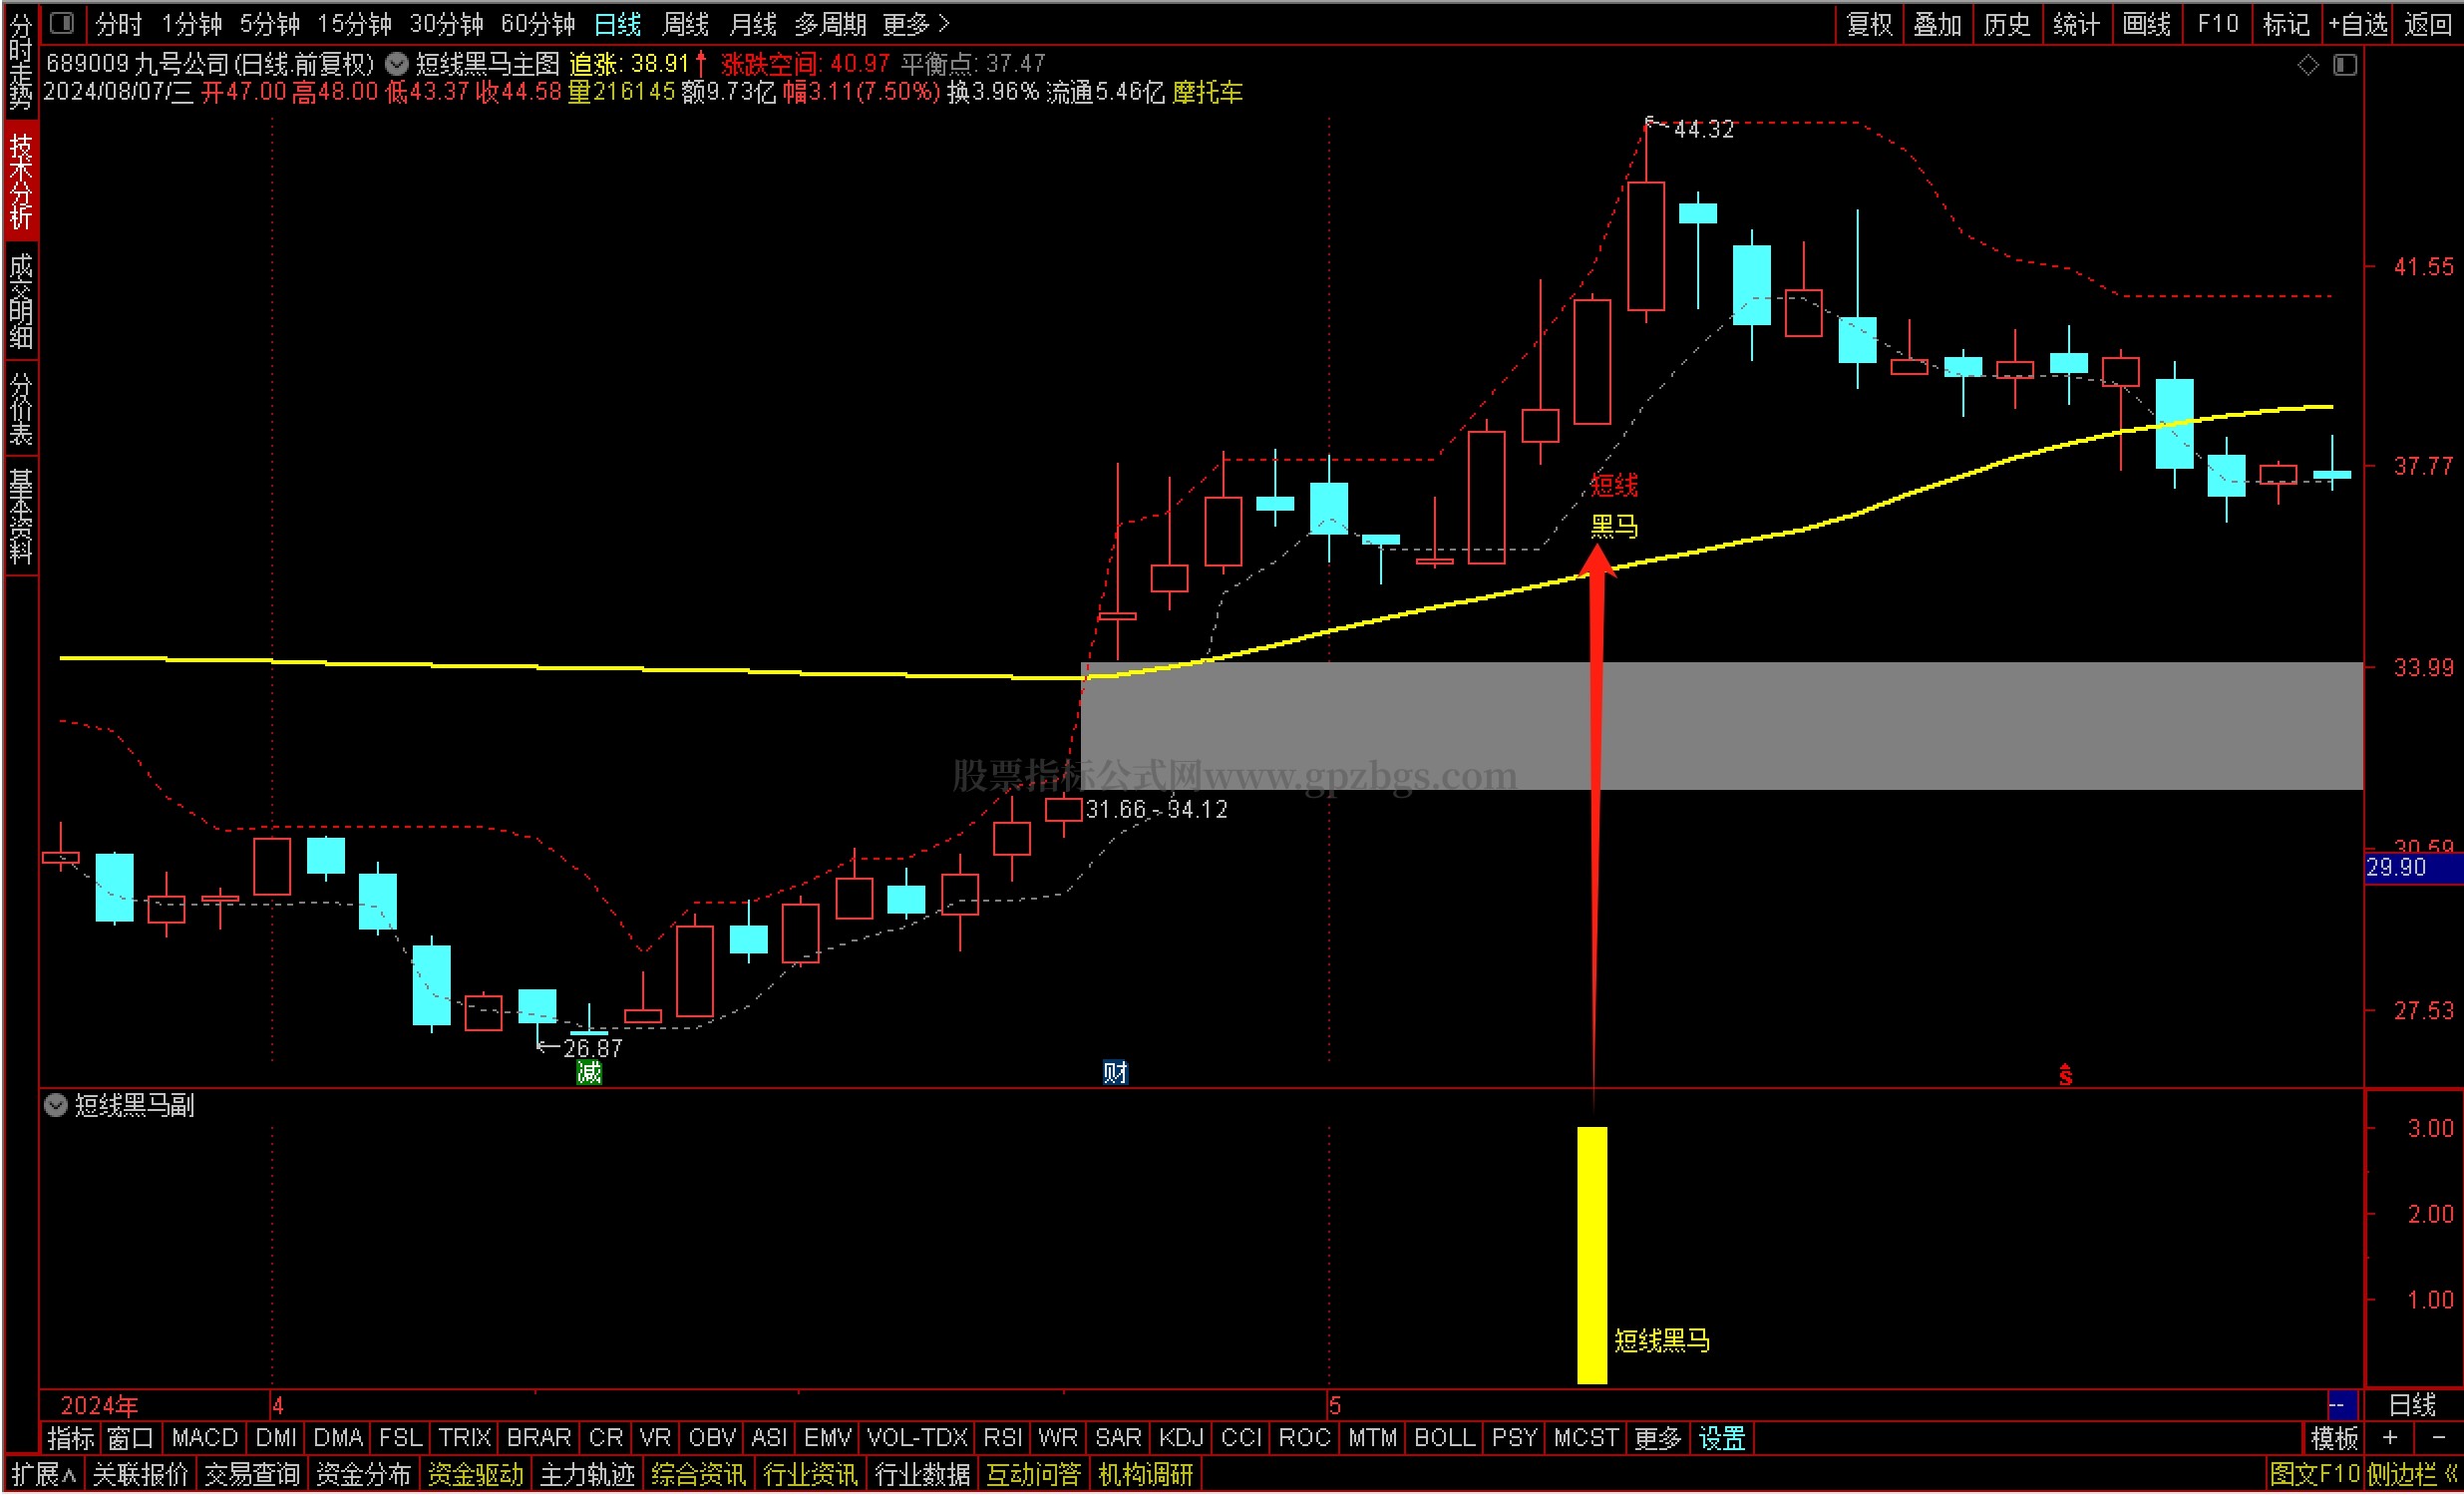Open the 多周期 multi-period view
Viewport: 2464px width, 1495px height.
830,23
